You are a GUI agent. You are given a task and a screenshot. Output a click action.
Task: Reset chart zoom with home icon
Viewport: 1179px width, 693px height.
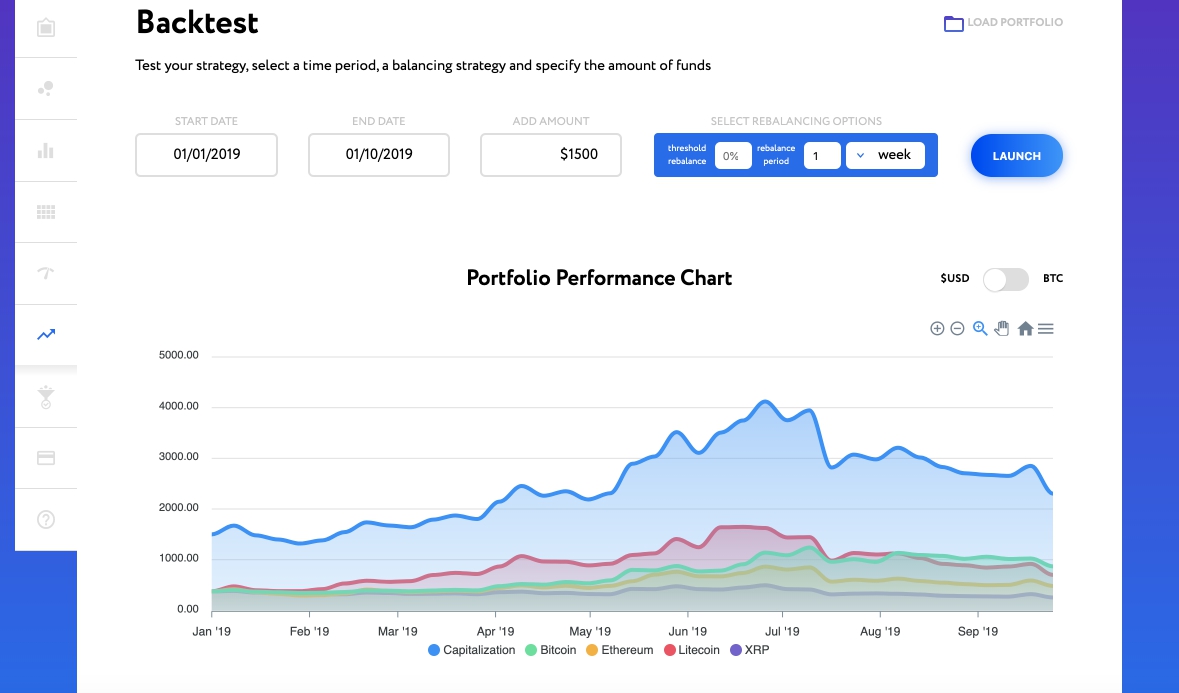point(1025,328)
